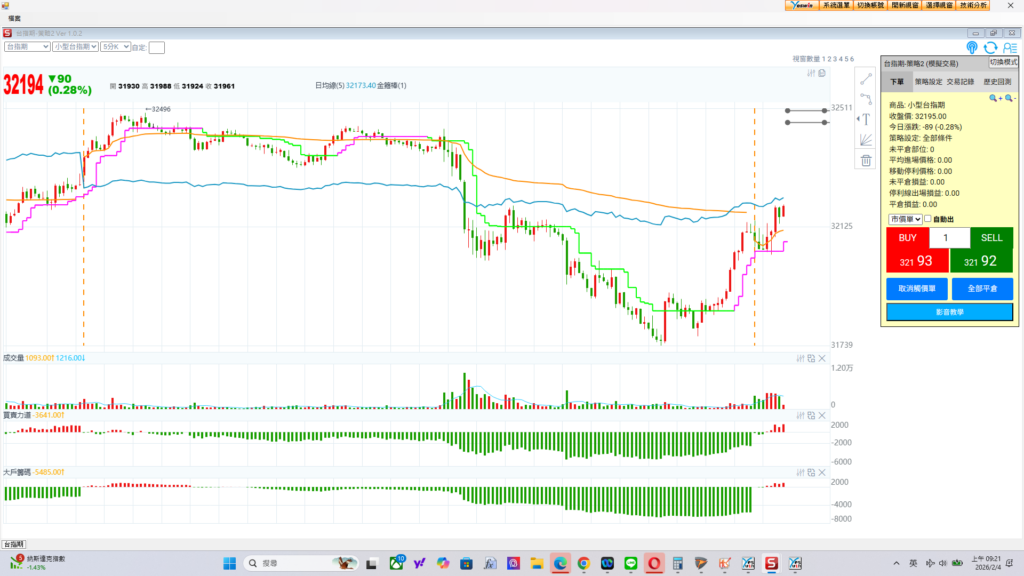Open the 歷史回測 tab
The width and height of the screenshot is (1024, 576).
point(996,81)
